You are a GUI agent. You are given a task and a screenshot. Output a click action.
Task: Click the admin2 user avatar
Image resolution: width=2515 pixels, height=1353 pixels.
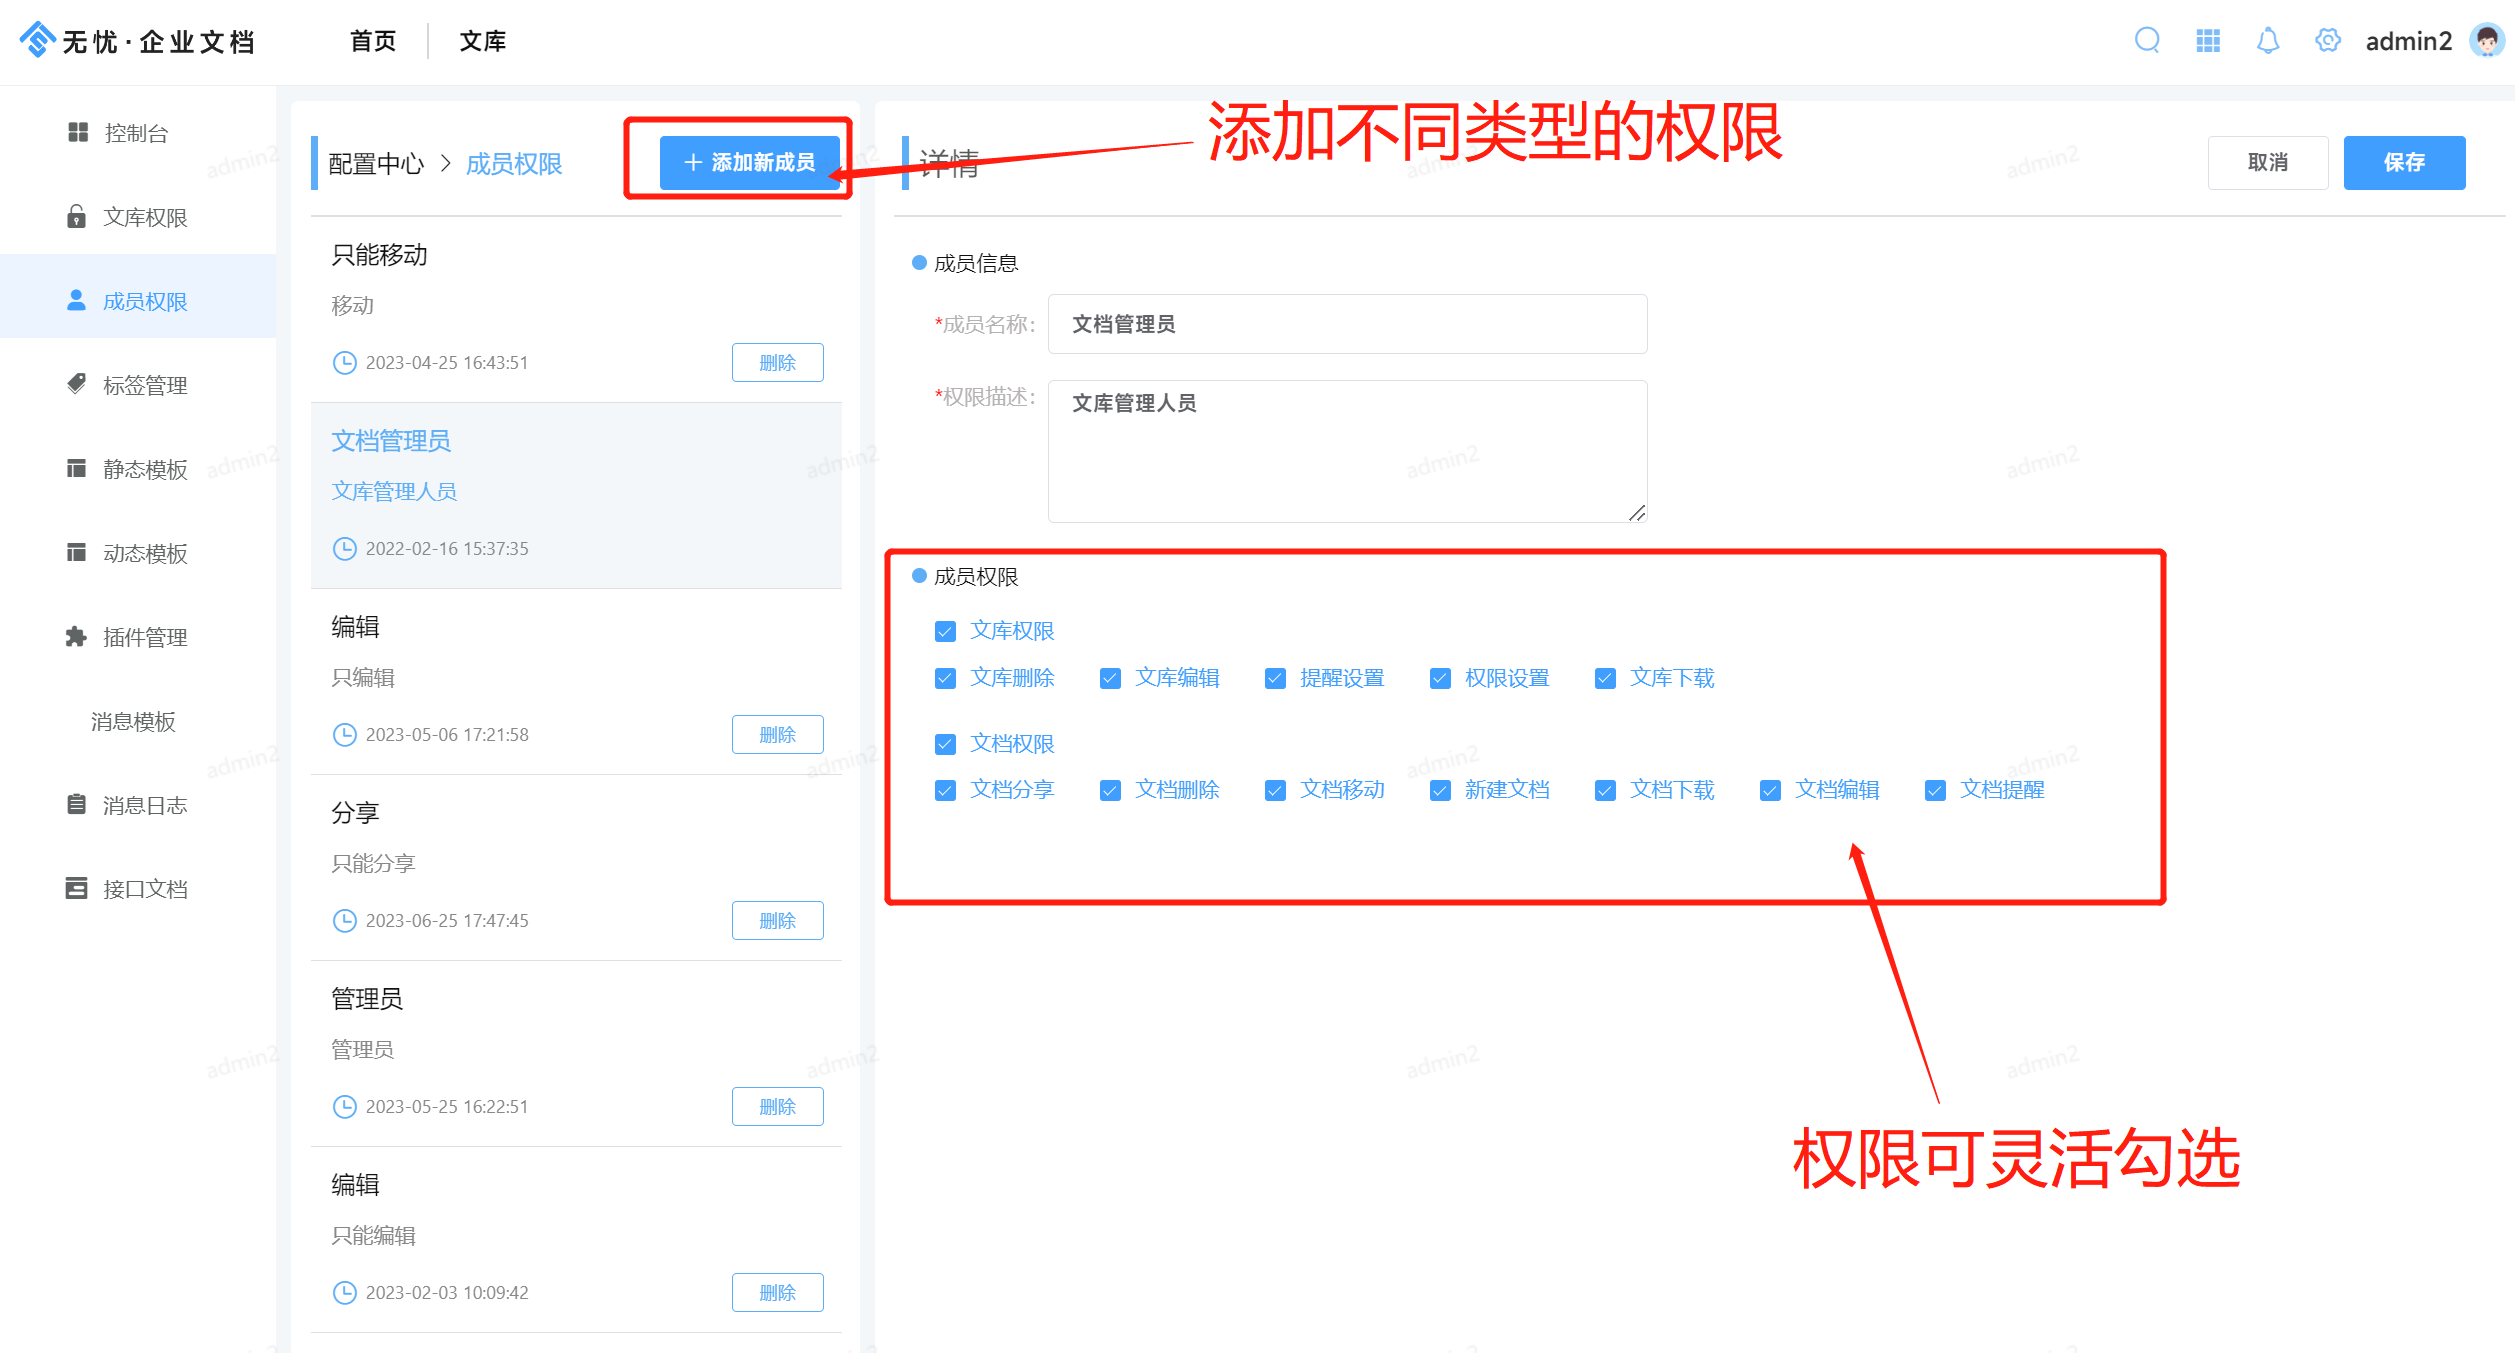click(2487, 41)
